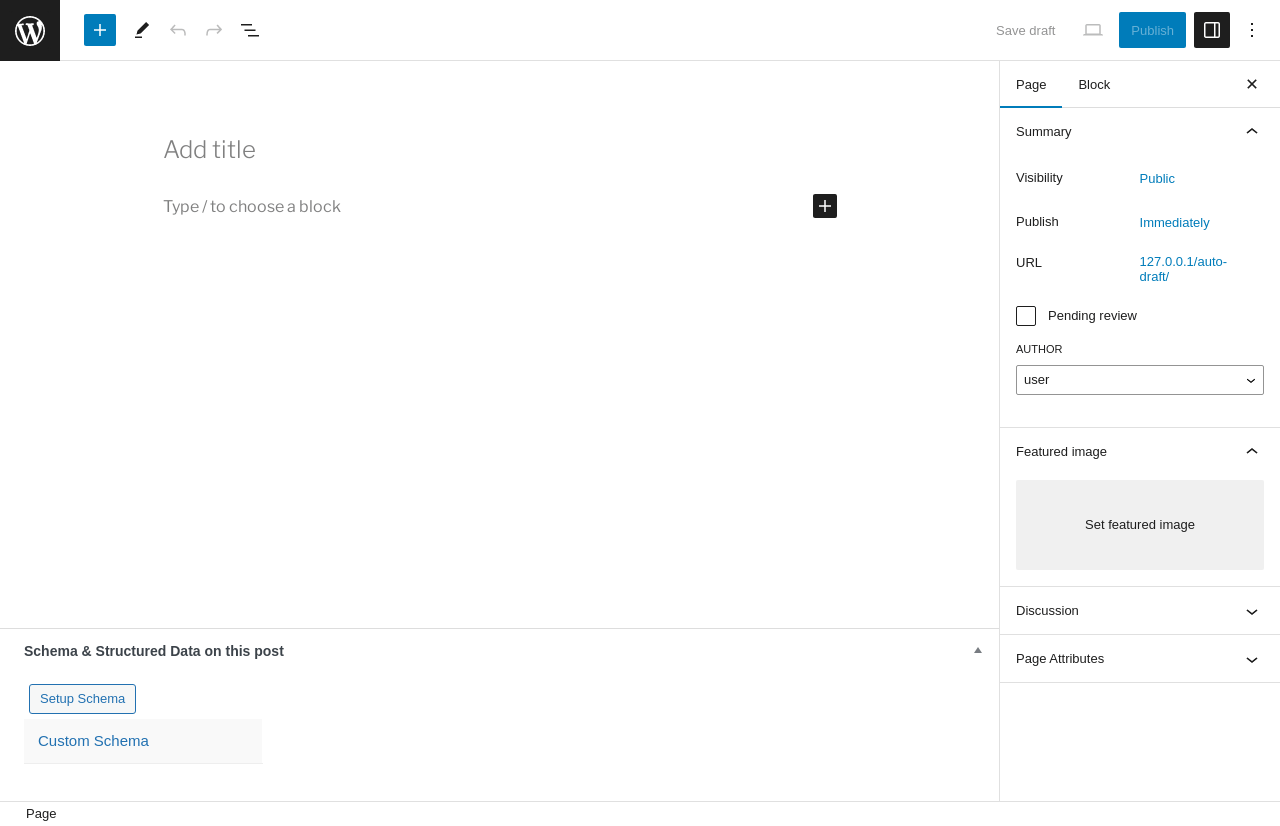Expand the Page Attributes panel
This screenshot has width=1280, height=826.
coord(1252,659)
